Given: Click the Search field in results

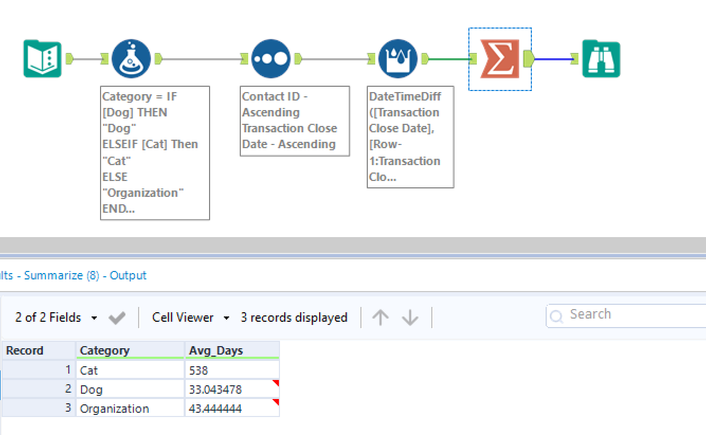Looking at the screenshot, I should [630, 315].
